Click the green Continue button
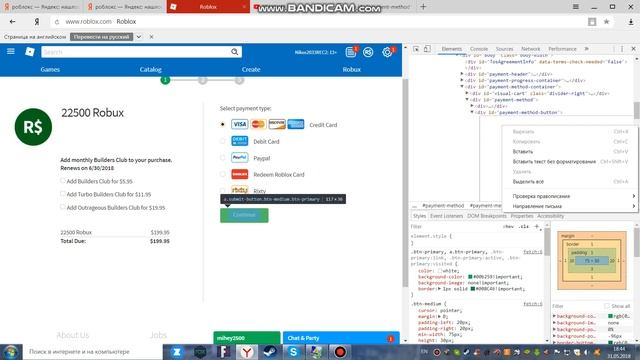Image resolution: width=640 pixels, height=360 pixels. coord(244,215)
